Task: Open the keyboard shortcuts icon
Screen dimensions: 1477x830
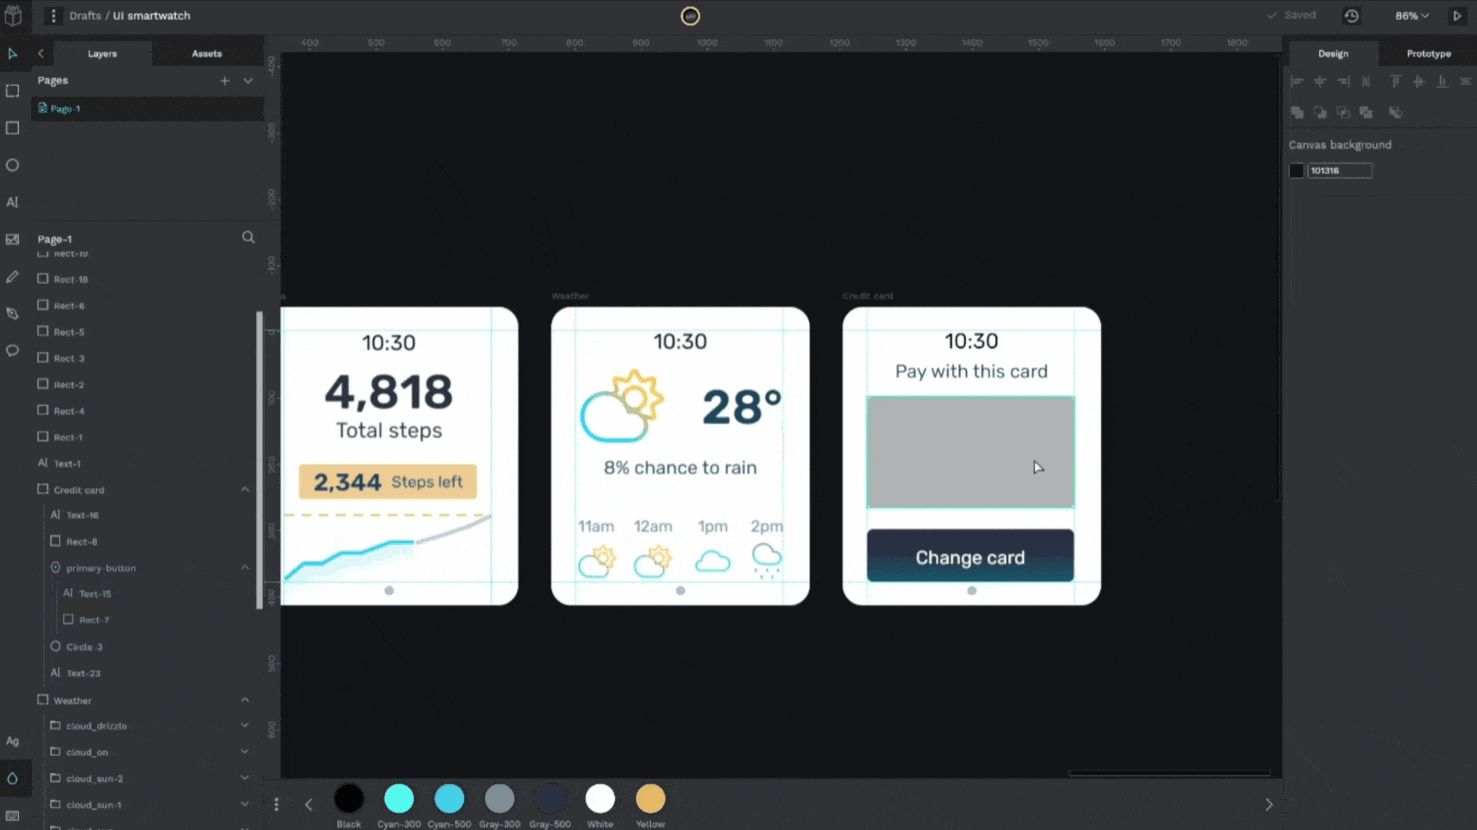Action: (x=13, y=815)
